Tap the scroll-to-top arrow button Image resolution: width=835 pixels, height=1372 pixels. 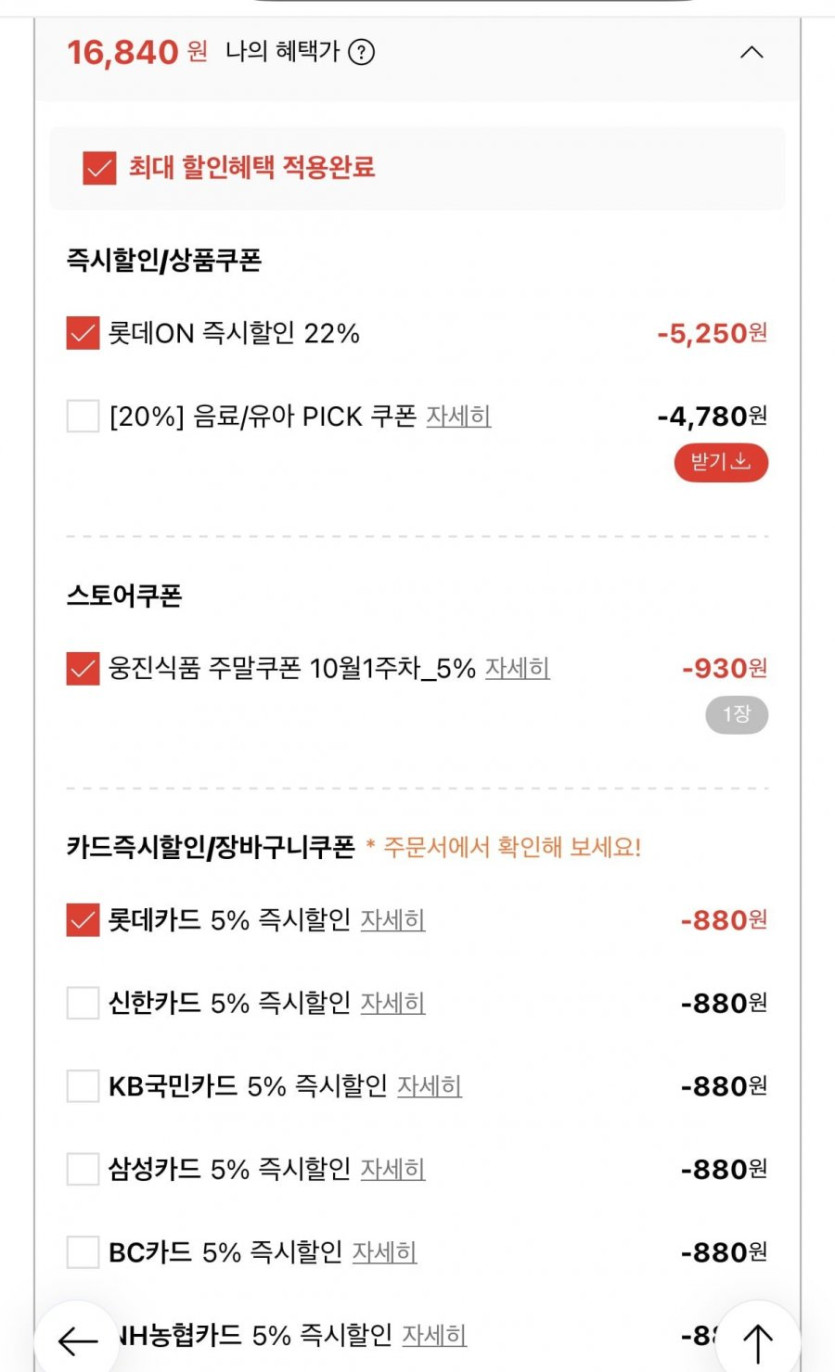click(758, 1341)
